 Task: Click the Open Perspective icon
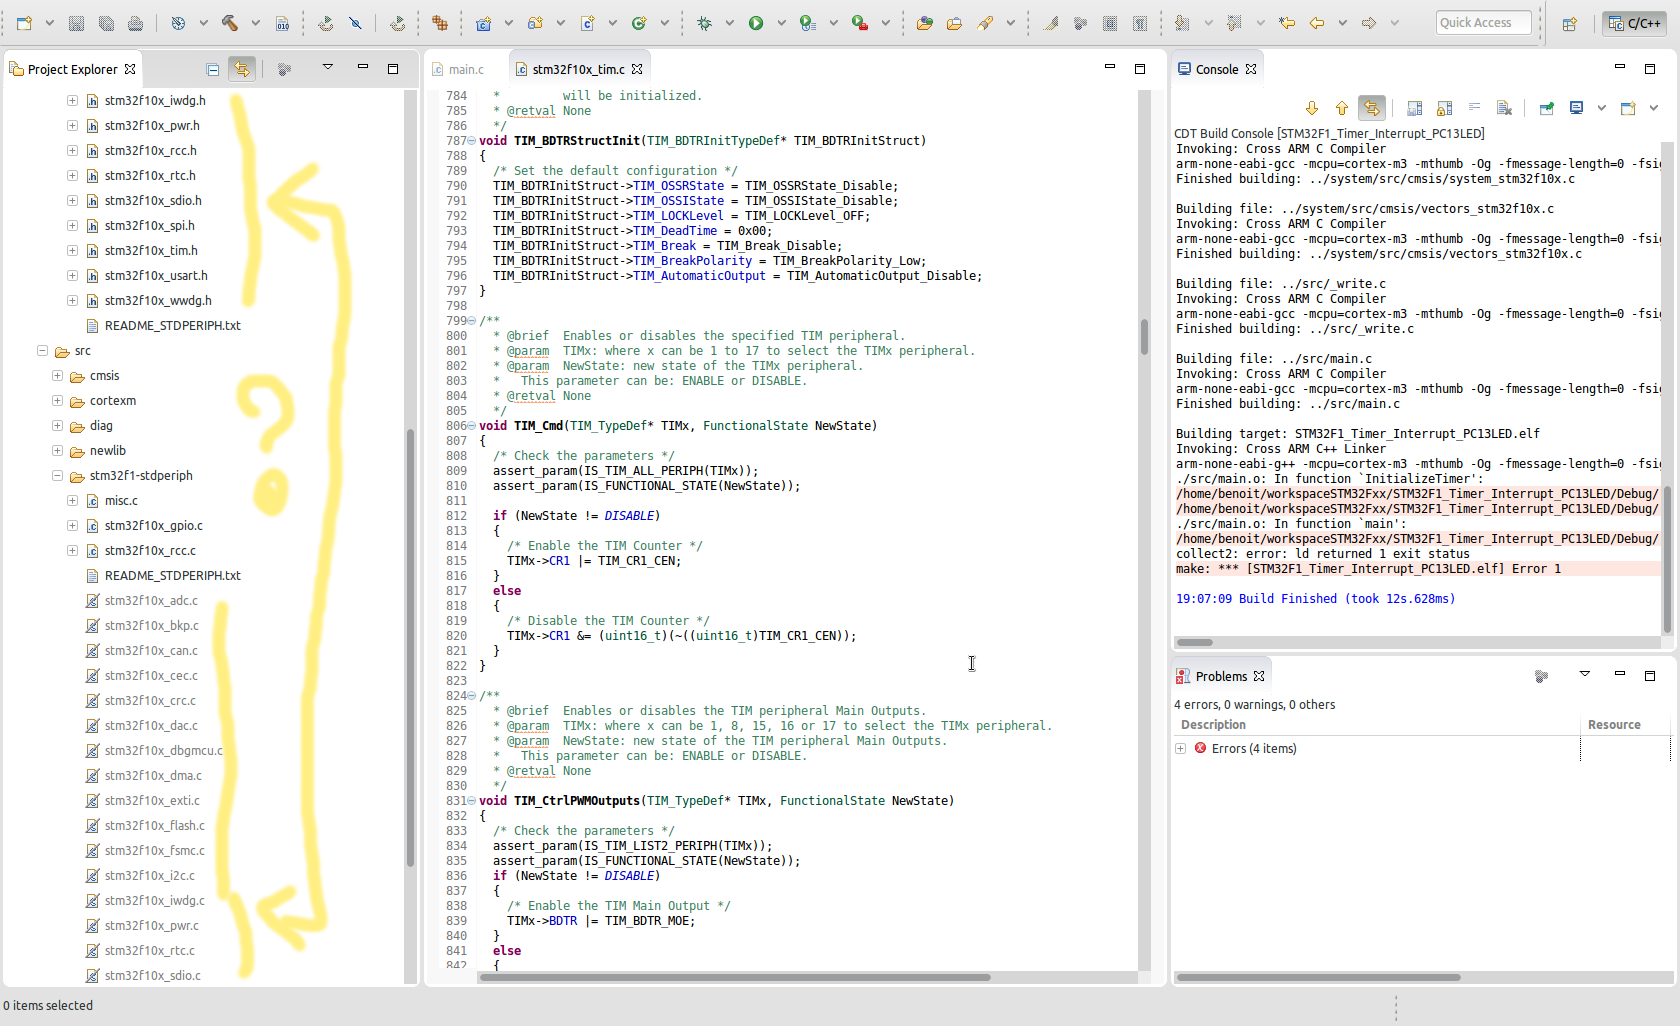[x=1570, y=23]
